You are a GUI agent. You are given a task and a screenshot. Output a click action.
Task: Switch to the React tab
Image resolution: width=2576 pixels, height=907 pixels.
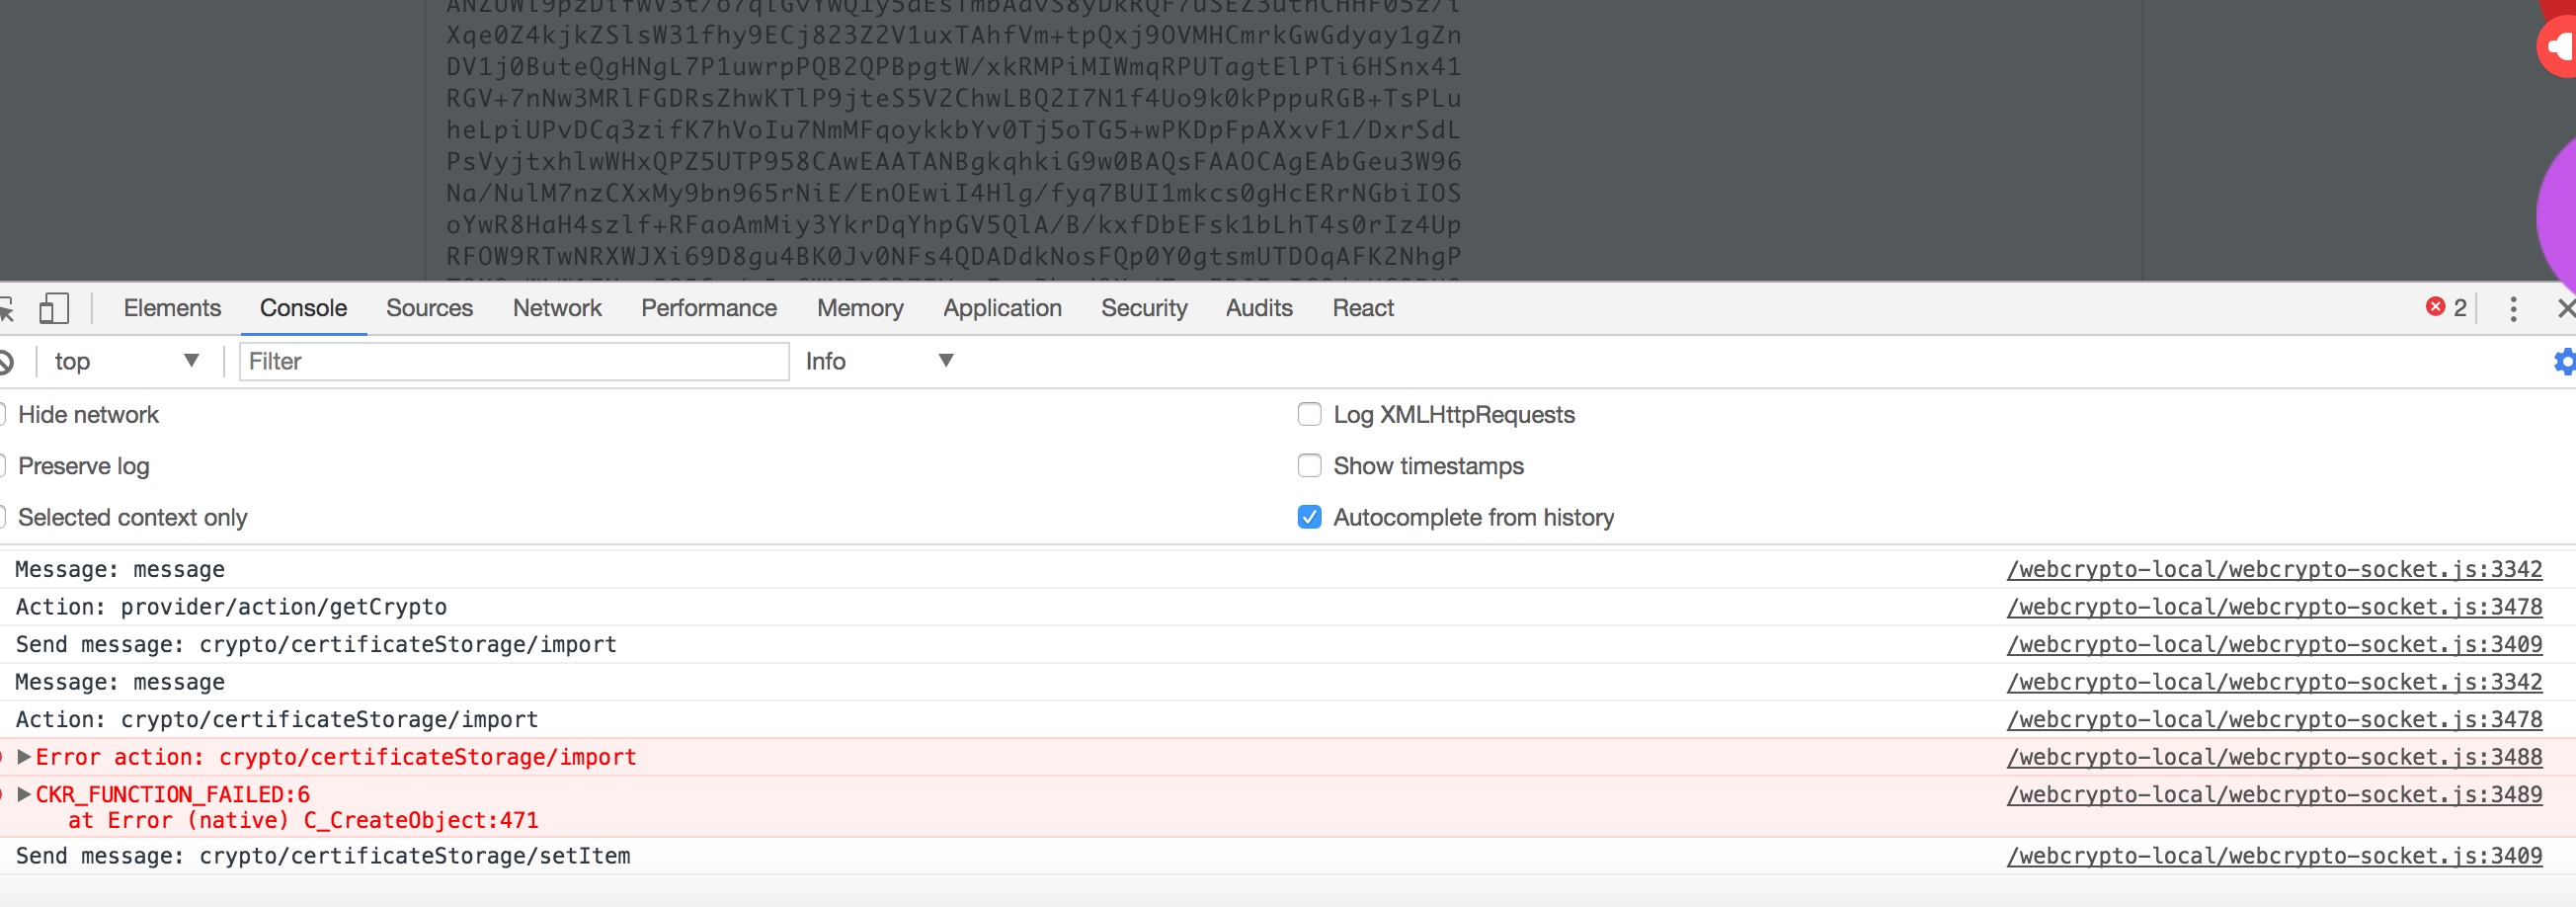1363,308
